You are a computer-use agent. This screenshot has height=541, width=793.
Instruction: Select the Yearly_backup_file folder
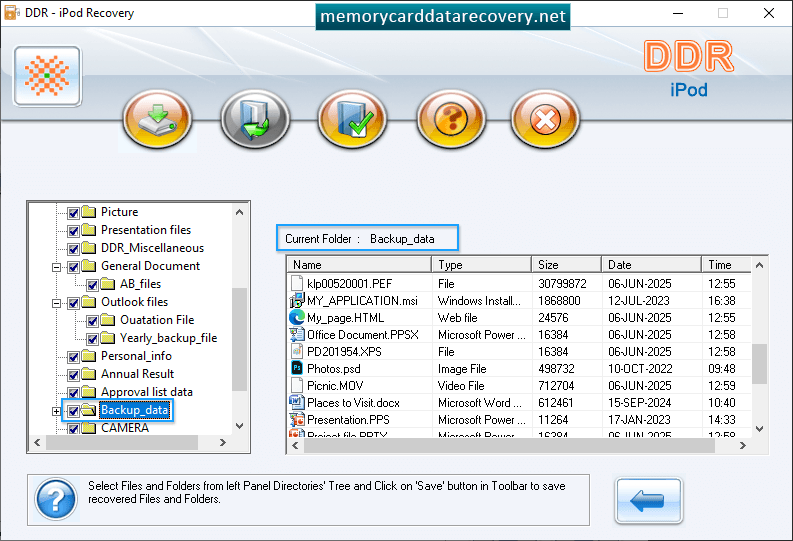click(168, 338)
